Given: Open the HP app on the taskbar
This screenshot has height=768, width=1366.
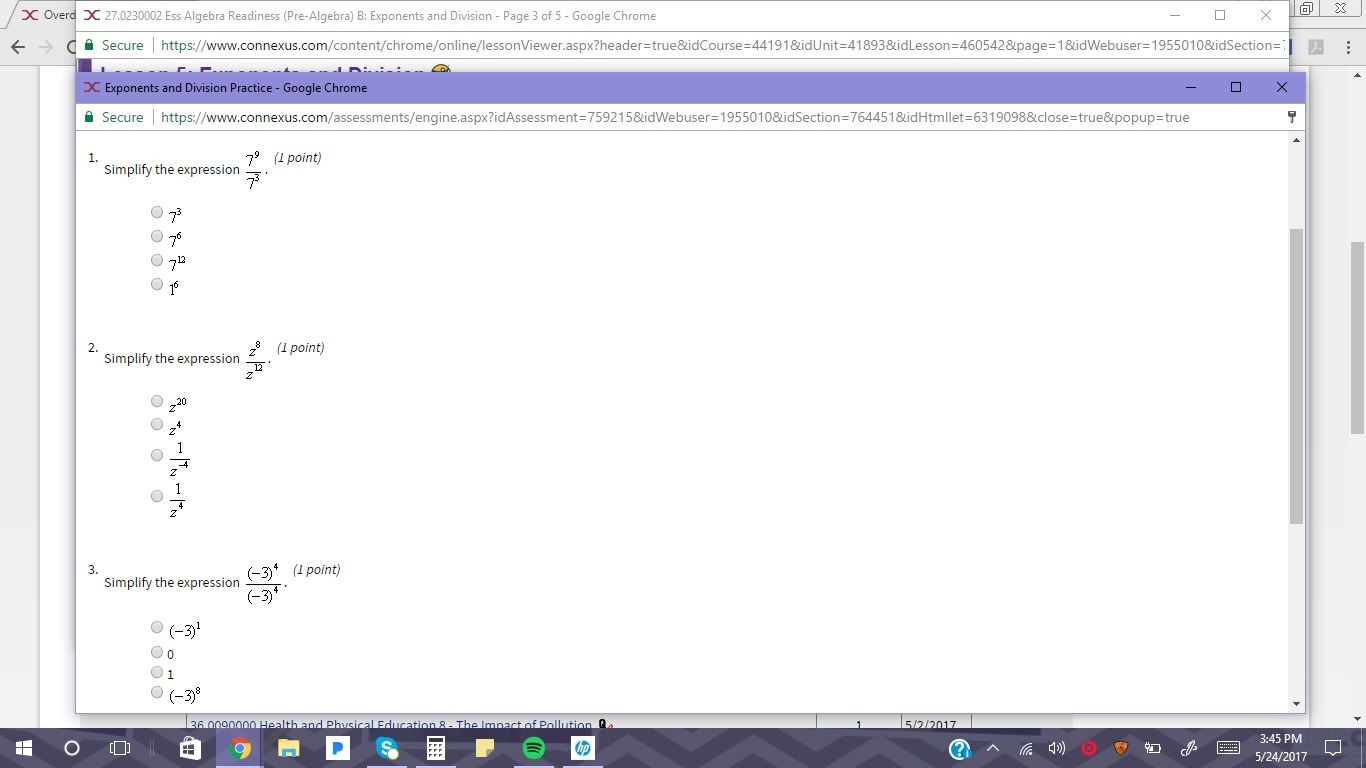Looking at the screenshot, I should (582, 748).
